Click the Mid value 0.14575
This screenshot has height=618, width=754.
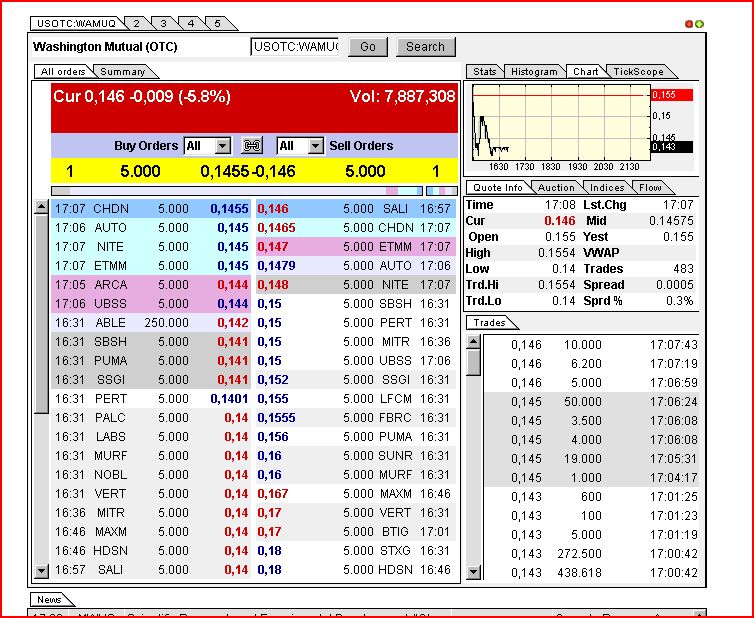671,221
